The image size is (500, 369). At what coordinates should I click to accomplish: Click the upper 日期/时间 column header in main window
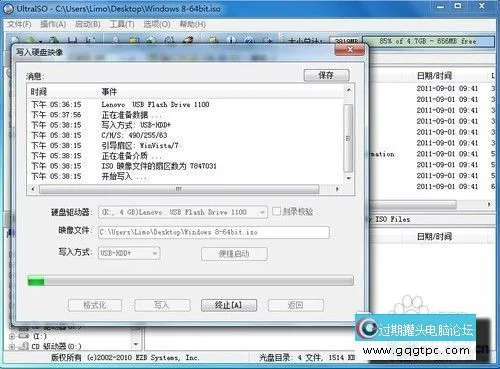[x=434, y=76]
